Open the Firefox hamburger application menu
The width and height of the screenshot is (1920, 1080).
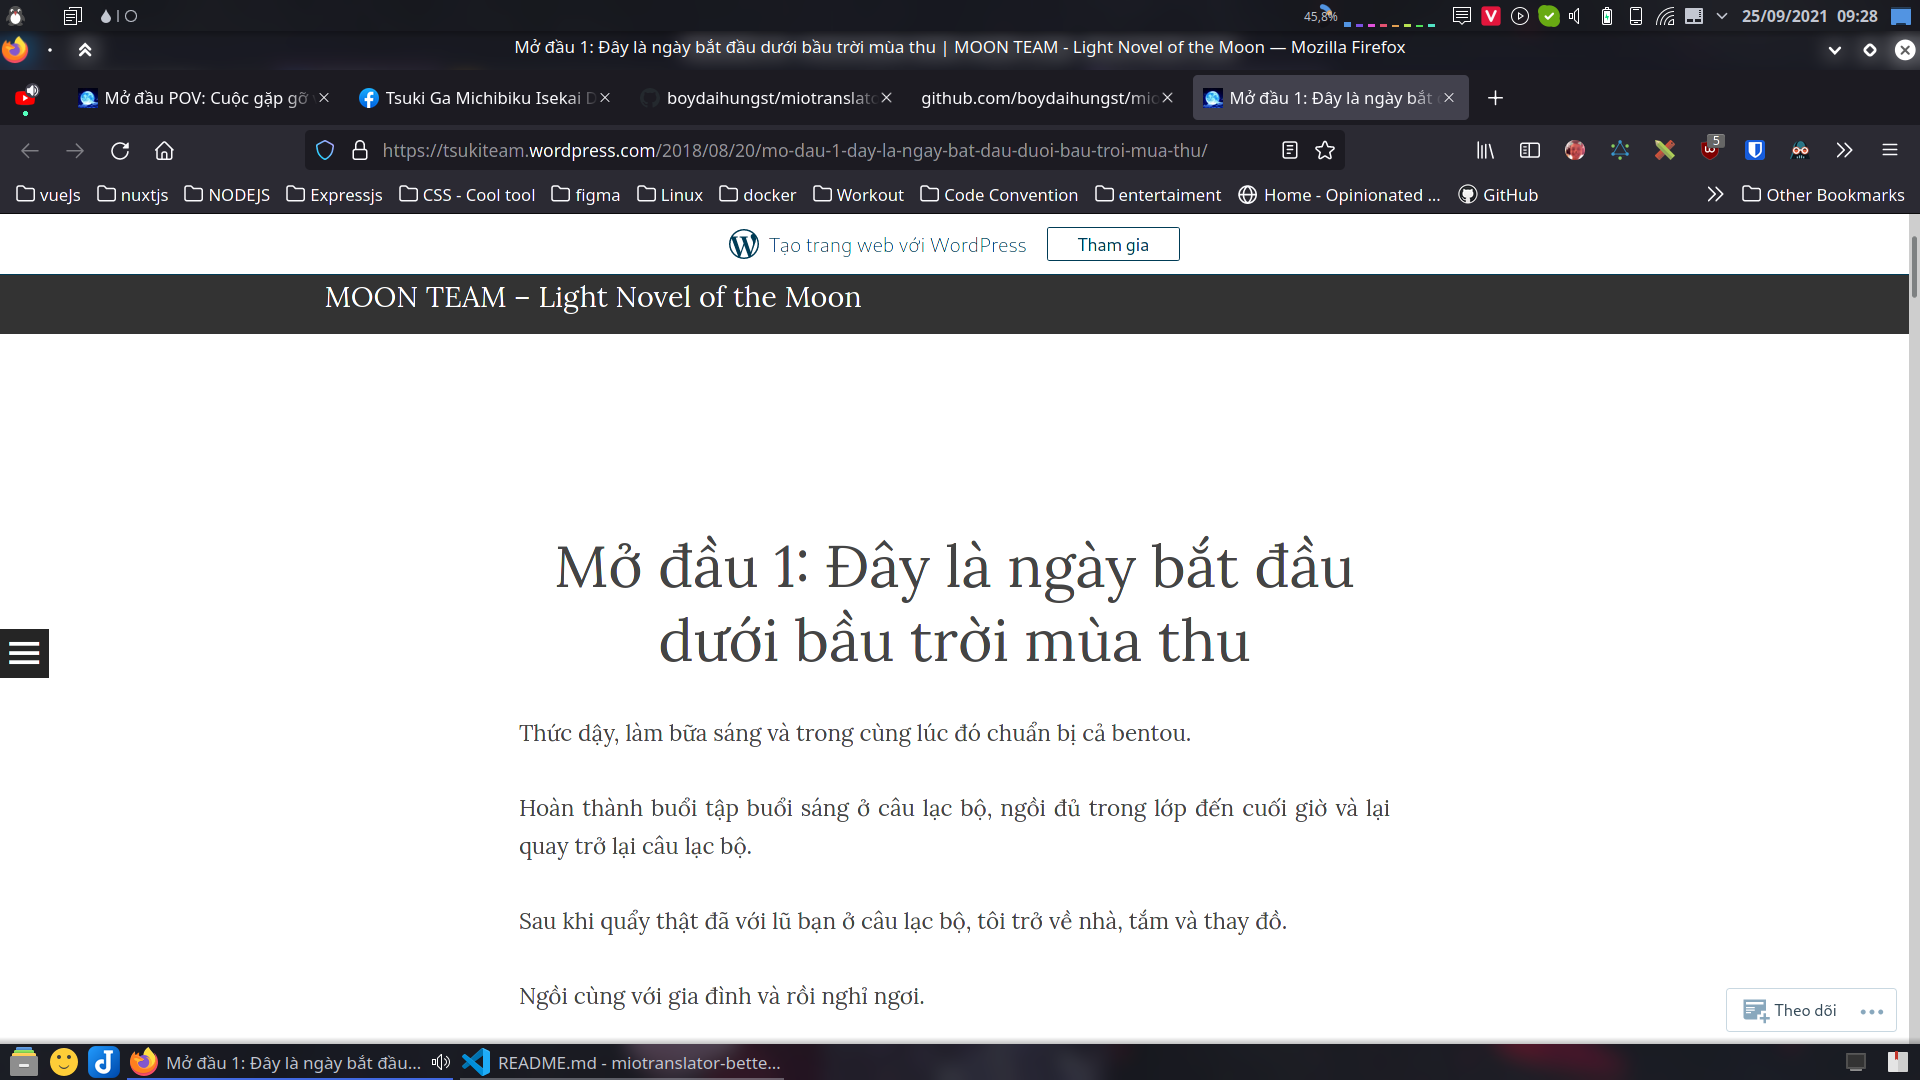click(x=1892, y=150)
